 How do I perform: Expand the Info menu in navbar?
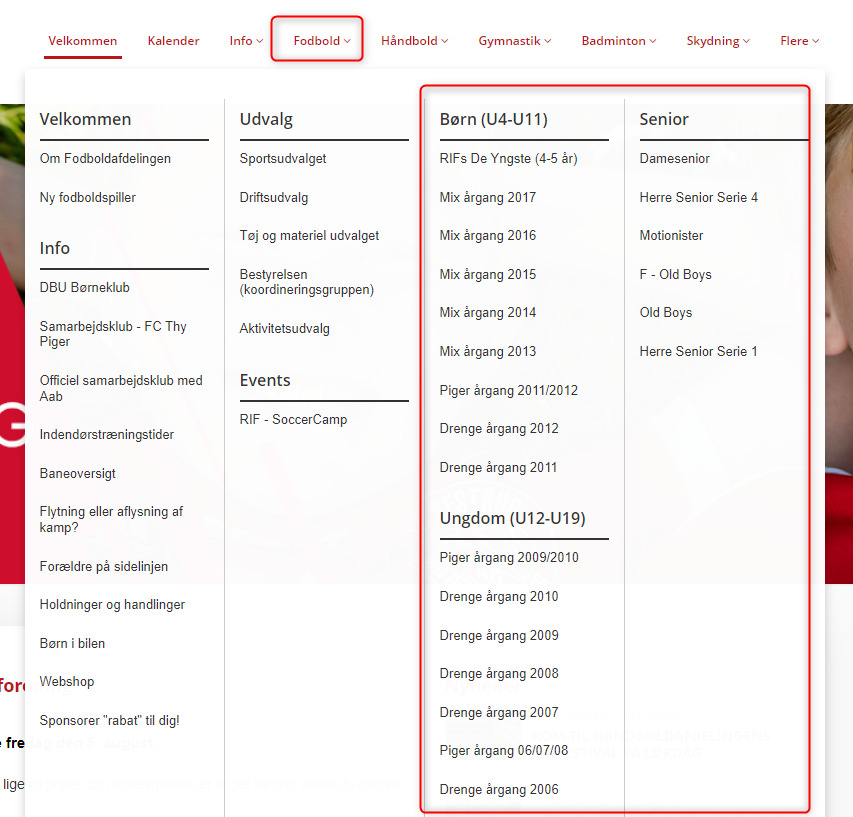pos(245,41)
